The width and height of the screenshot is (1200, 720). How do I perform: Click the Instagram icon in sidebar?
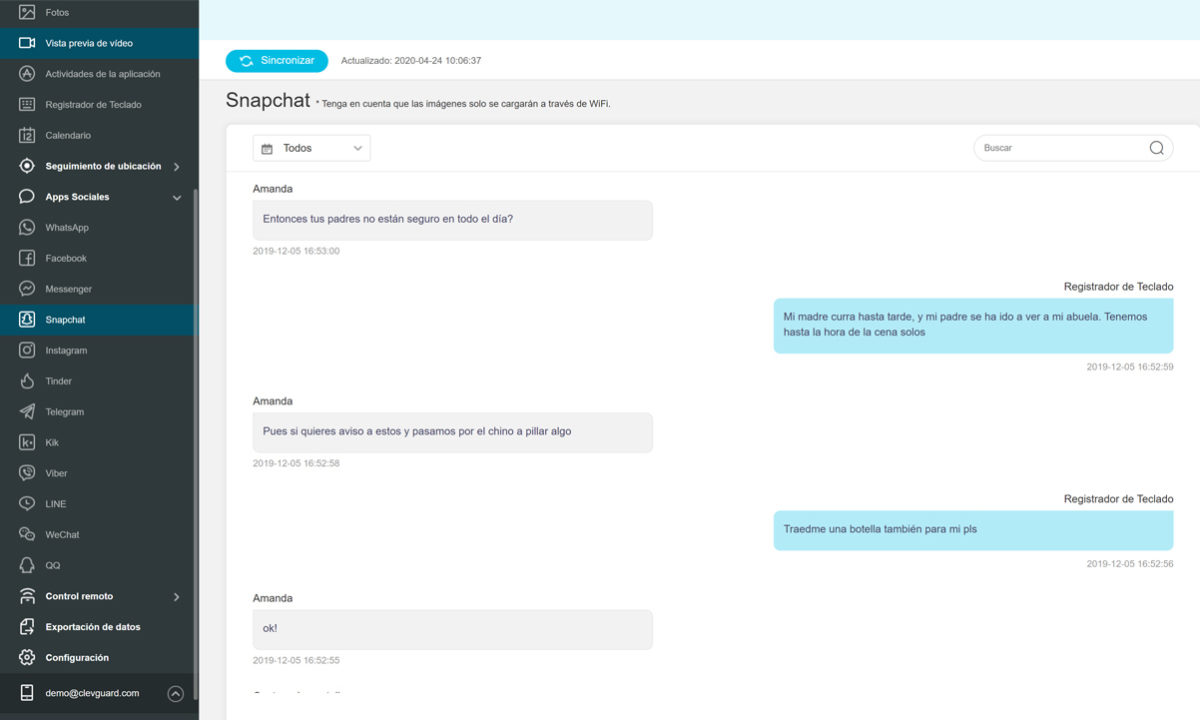pyautogui.click(x=27, y=351)
